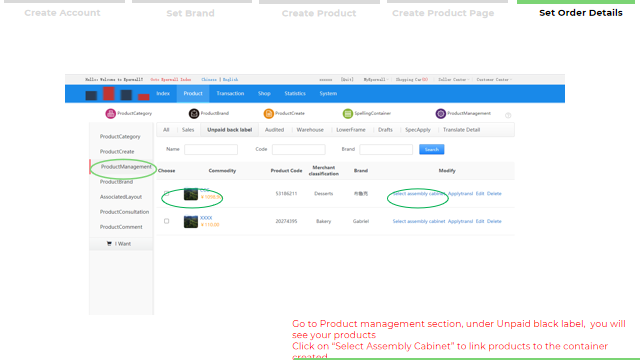The width and height of the screenshot is (640, 360).
Task: Click the Create Account step heading
Action: (x=62, y=13)
